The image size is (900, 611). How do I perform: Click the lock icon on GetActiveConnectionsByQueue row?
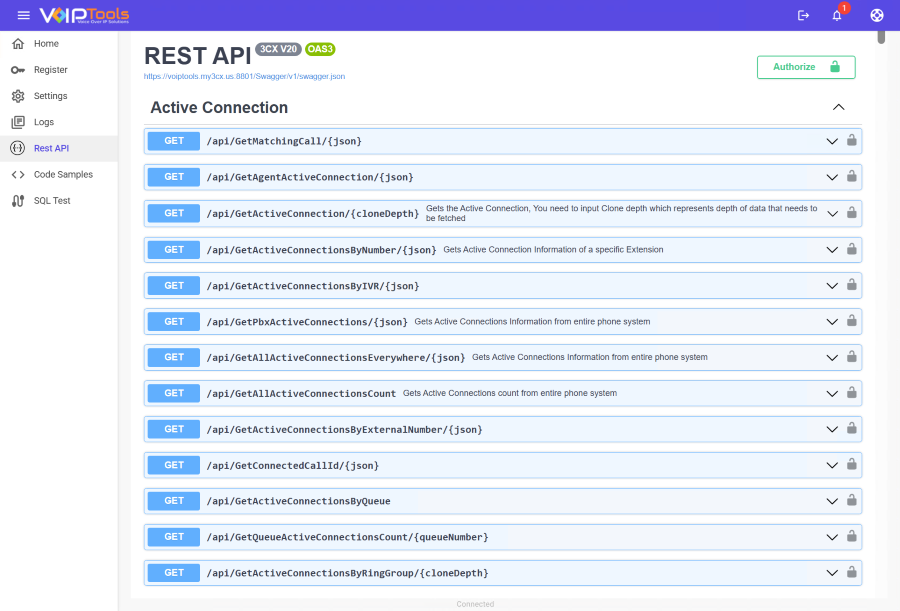tap(852, 501)
